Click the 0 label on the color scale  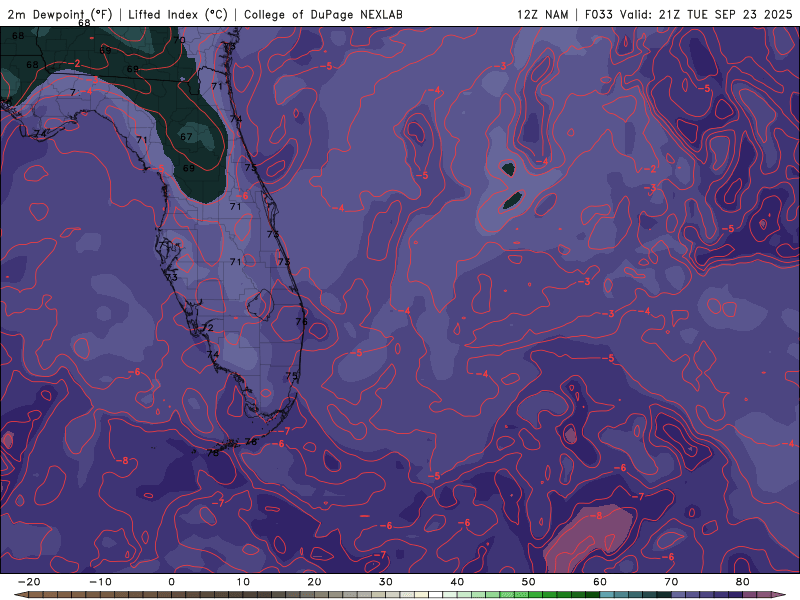[x=171, y=582]
